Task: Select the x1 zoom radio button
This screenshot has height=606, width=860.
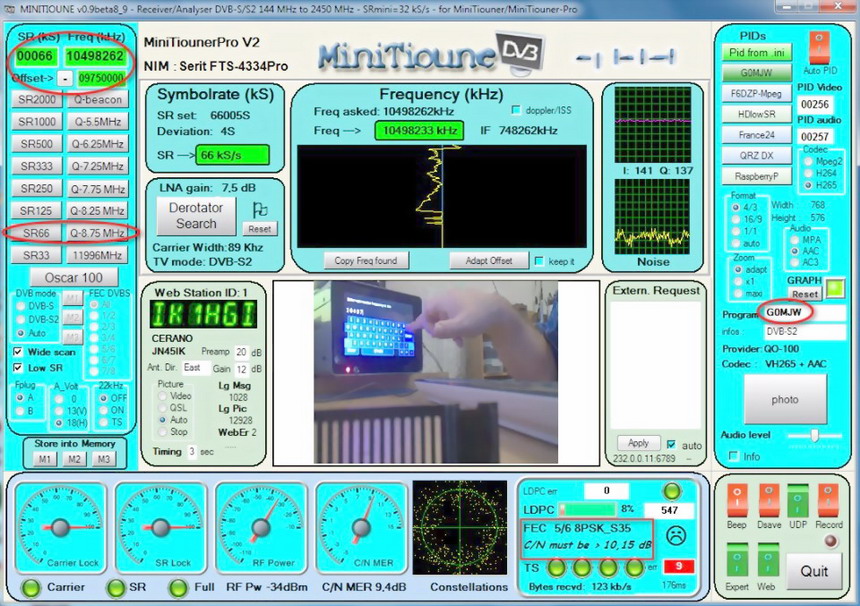Action: click(738, 281)
